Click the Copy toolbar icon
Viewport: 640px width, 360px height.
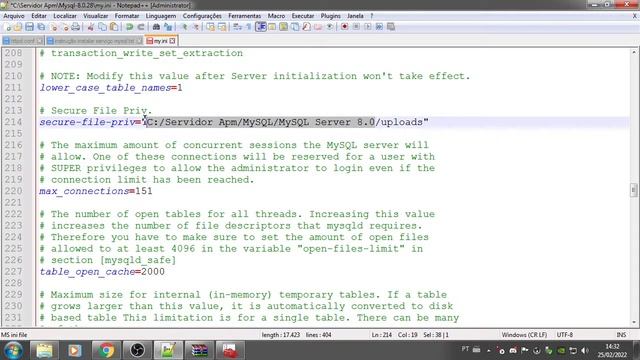(x=102, y=27)
